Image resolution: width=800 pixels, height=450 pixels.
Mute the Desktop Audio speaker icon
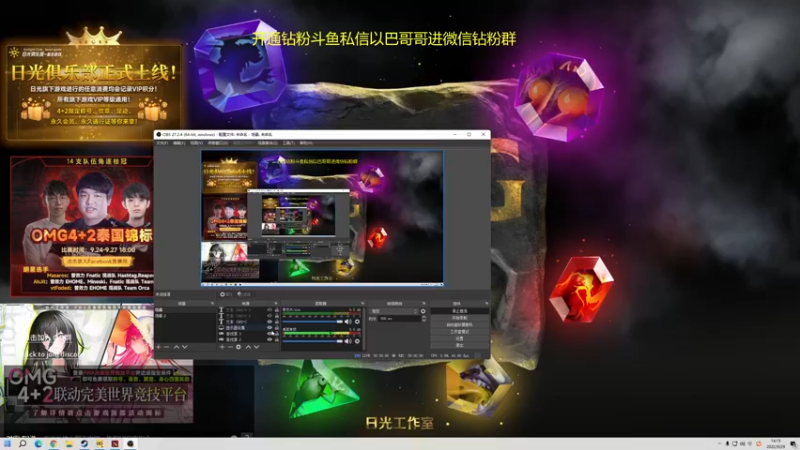pos(348,341)
